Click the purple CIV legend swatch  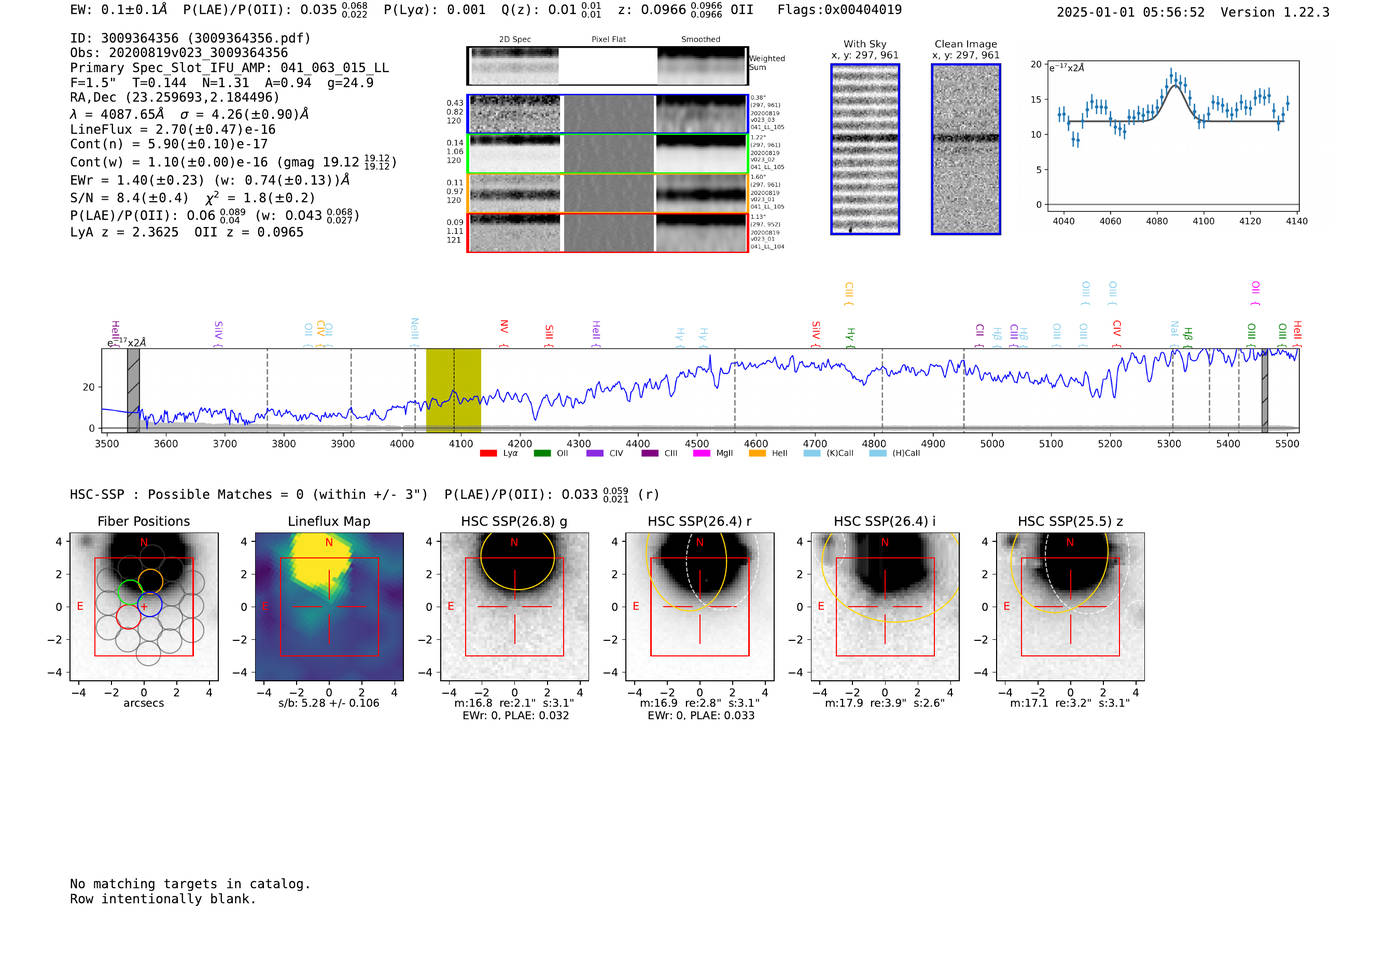[595, 453]
